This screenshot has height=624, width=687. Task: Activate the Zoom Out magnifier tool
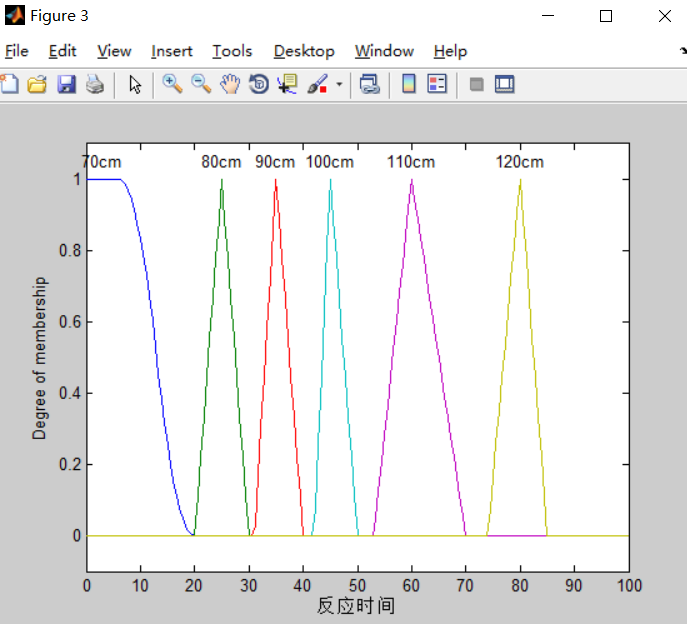pyautogui.click(x=201, y=84)
